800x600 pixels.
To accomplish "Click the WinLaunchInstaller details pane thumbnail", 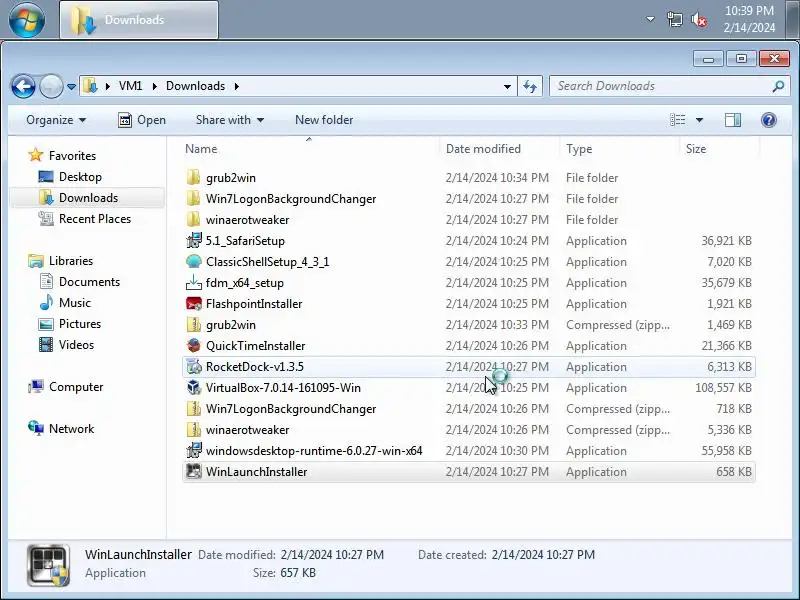I will pos(48,565).
